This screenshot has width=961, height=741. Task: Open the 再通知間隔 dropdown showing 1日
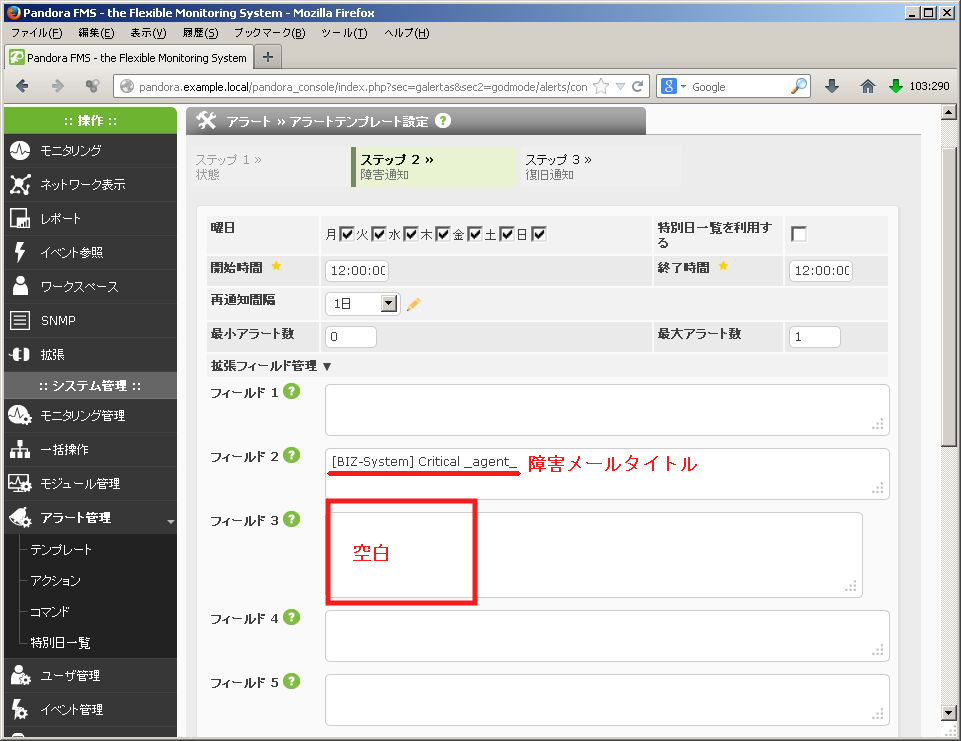point(363,303)
